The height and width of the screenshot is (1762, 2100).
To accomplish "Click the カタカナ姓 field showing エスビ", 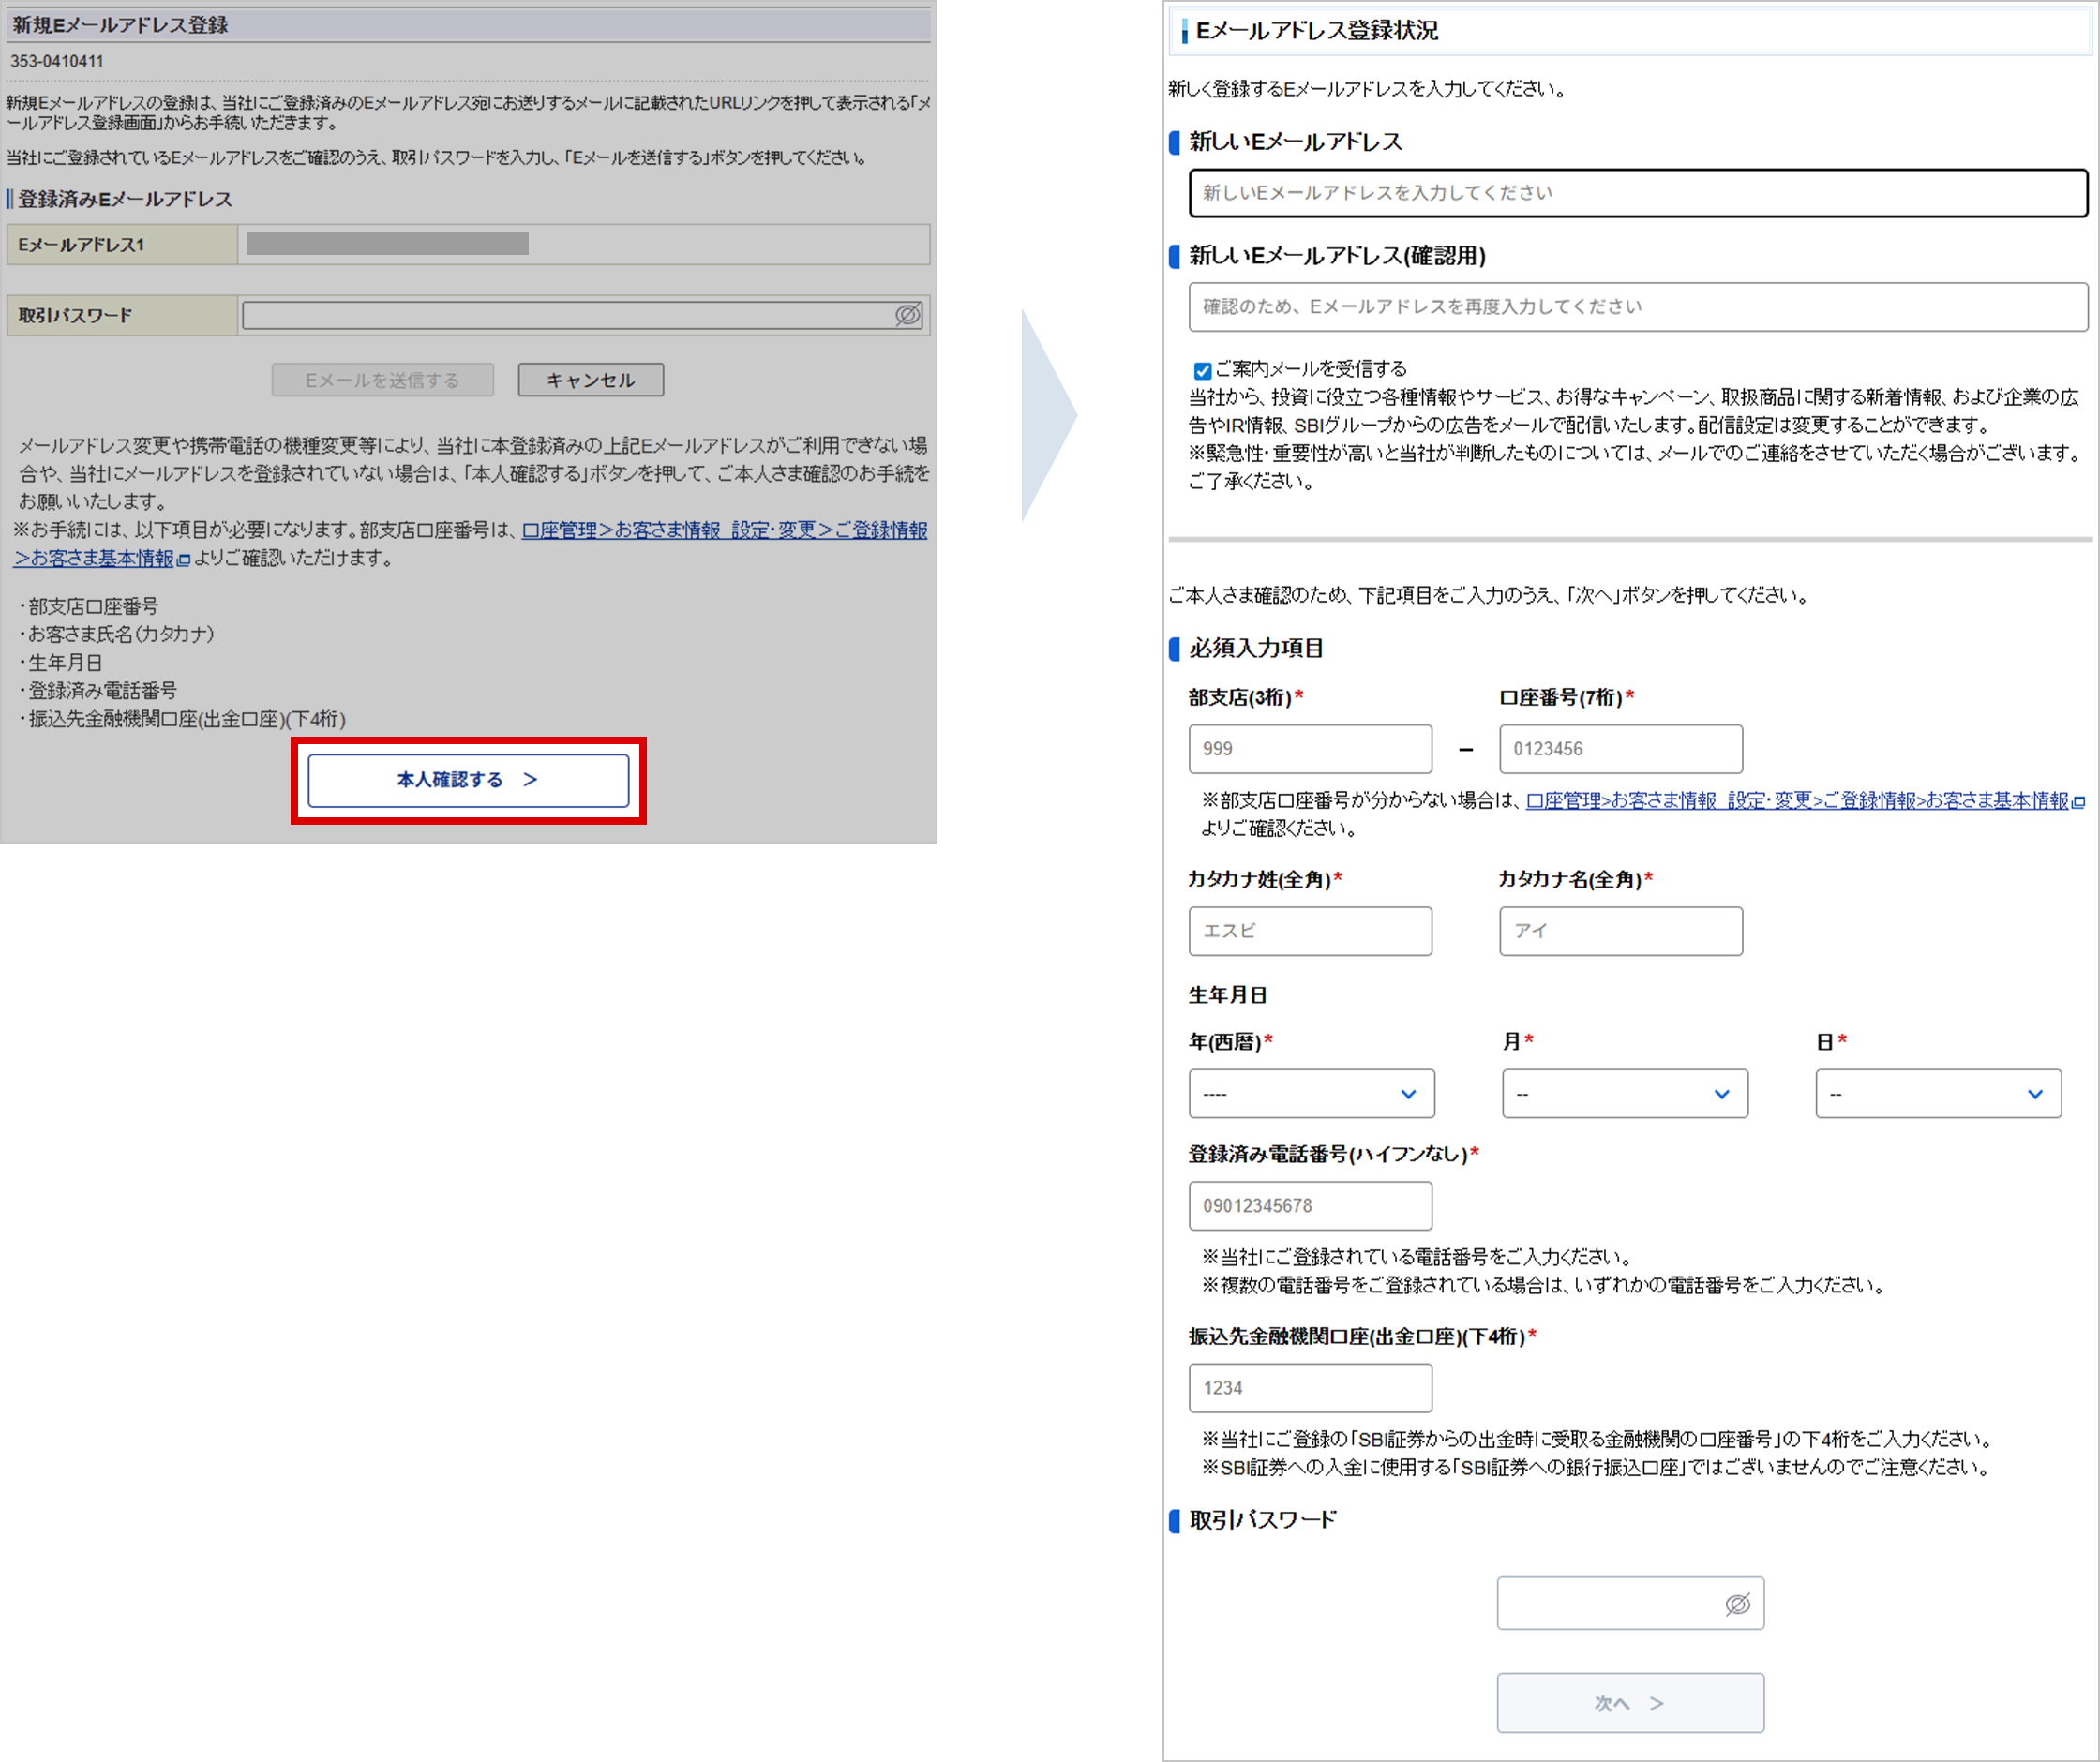I will click(1310, 931).
